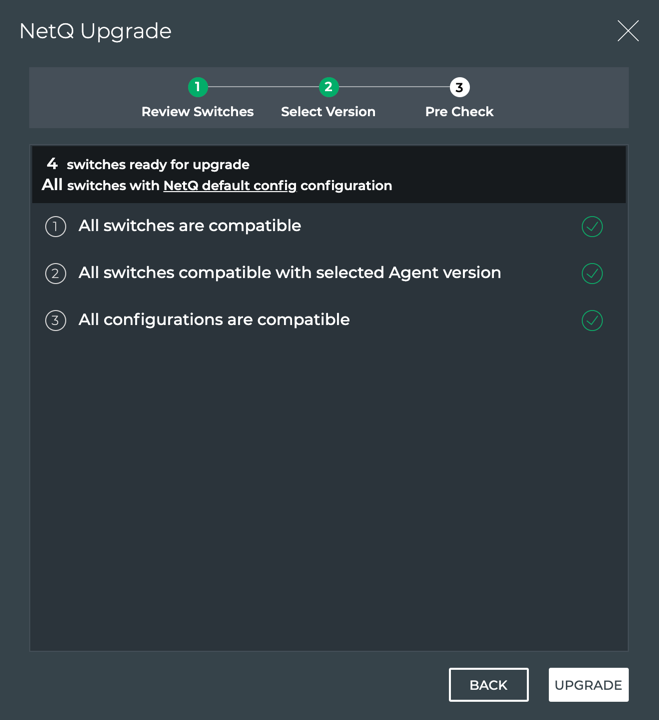Select the Pre Check step label
The width and height of the screenshot is (659, 720).
coord(459,112)
